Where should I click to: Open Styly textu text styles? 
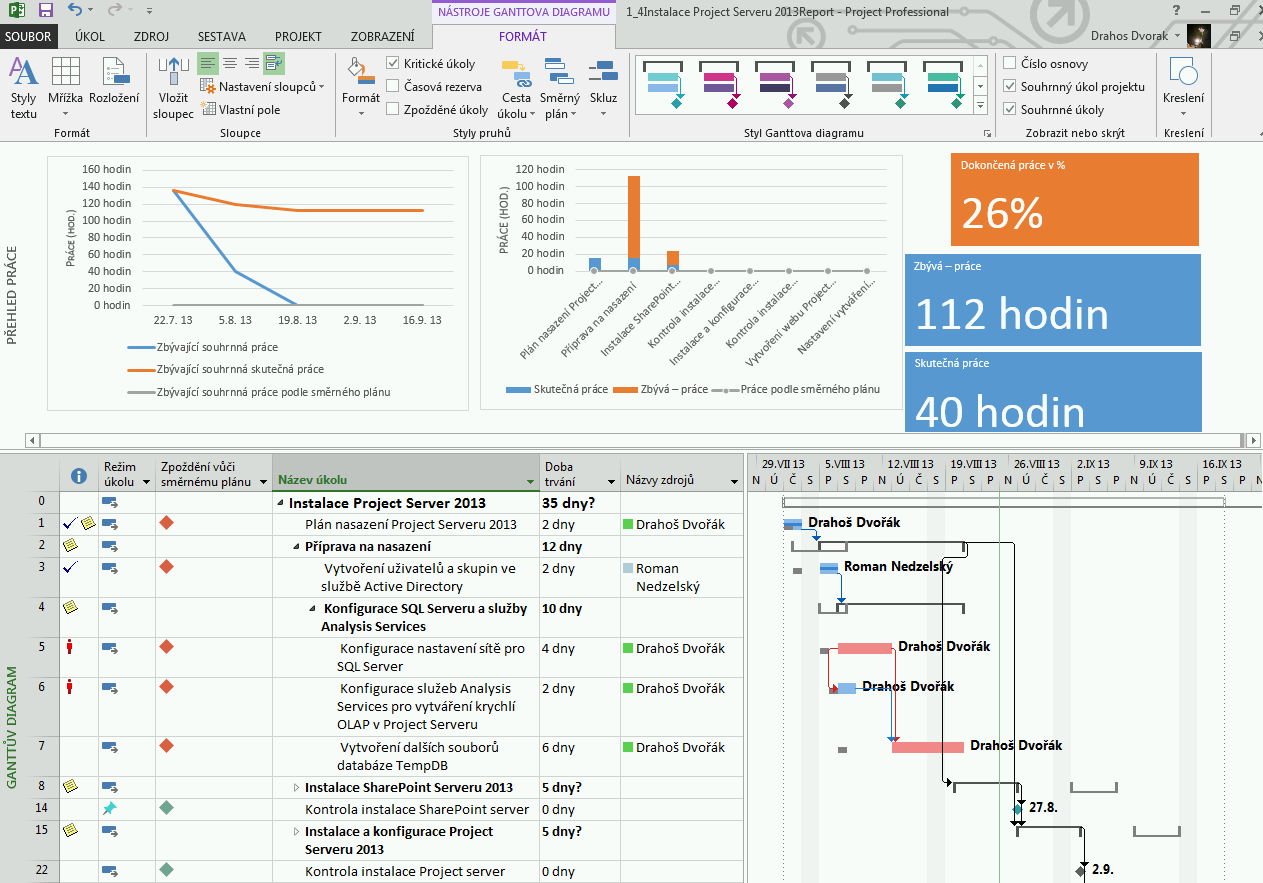[24, 88]
